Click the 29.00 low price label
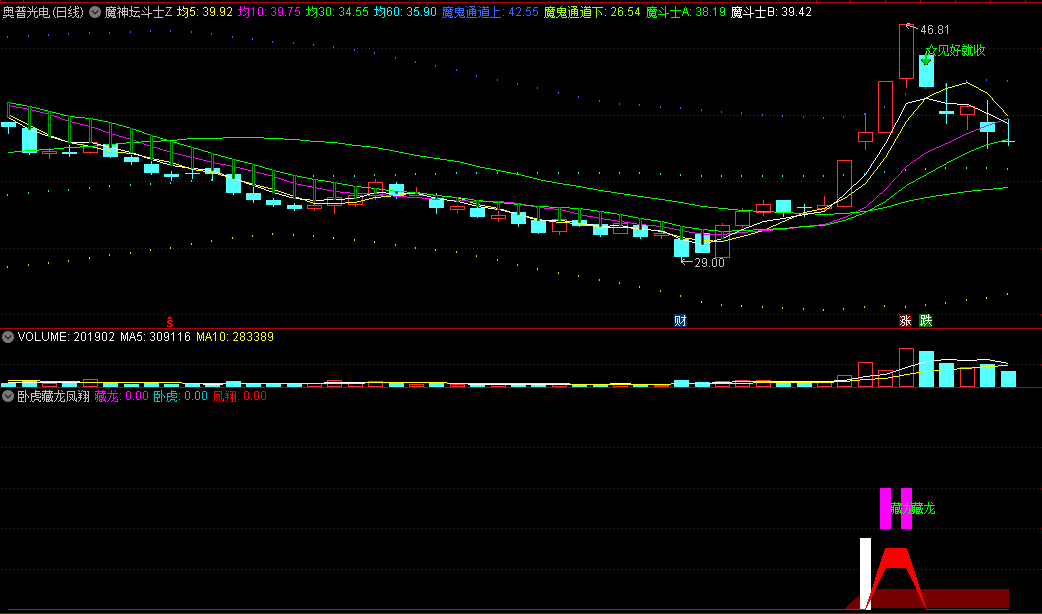This screenshot has height=614, width=1042. (x=709, y=262)
